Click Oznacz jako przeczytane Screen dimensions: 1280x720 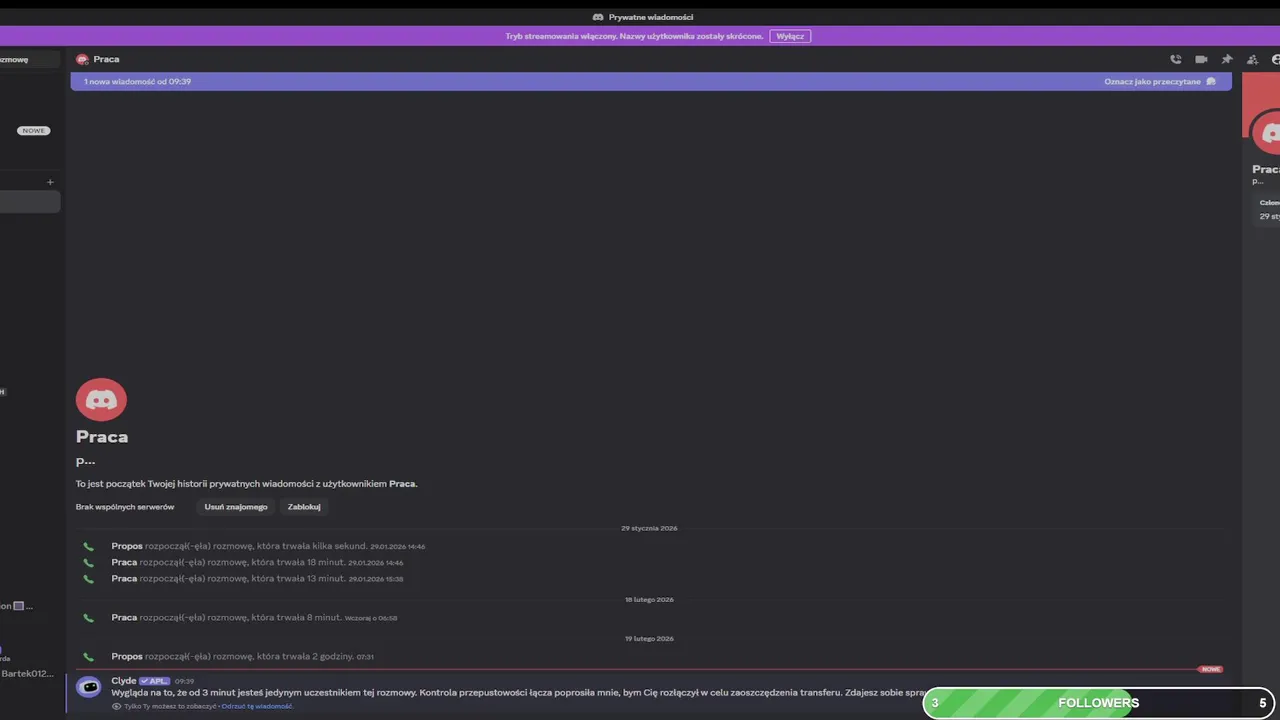point(1160,81)
